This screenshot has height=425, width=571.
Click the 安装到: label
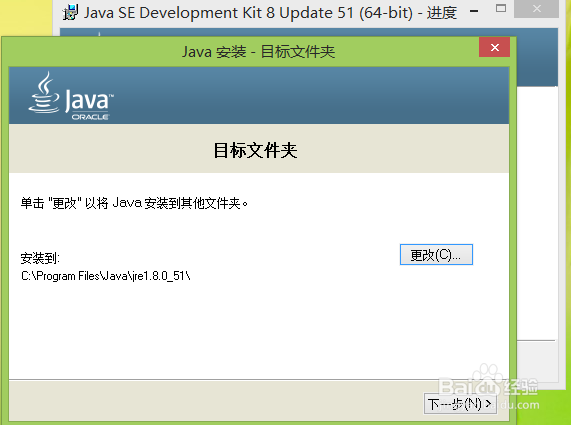click(40, 258)
